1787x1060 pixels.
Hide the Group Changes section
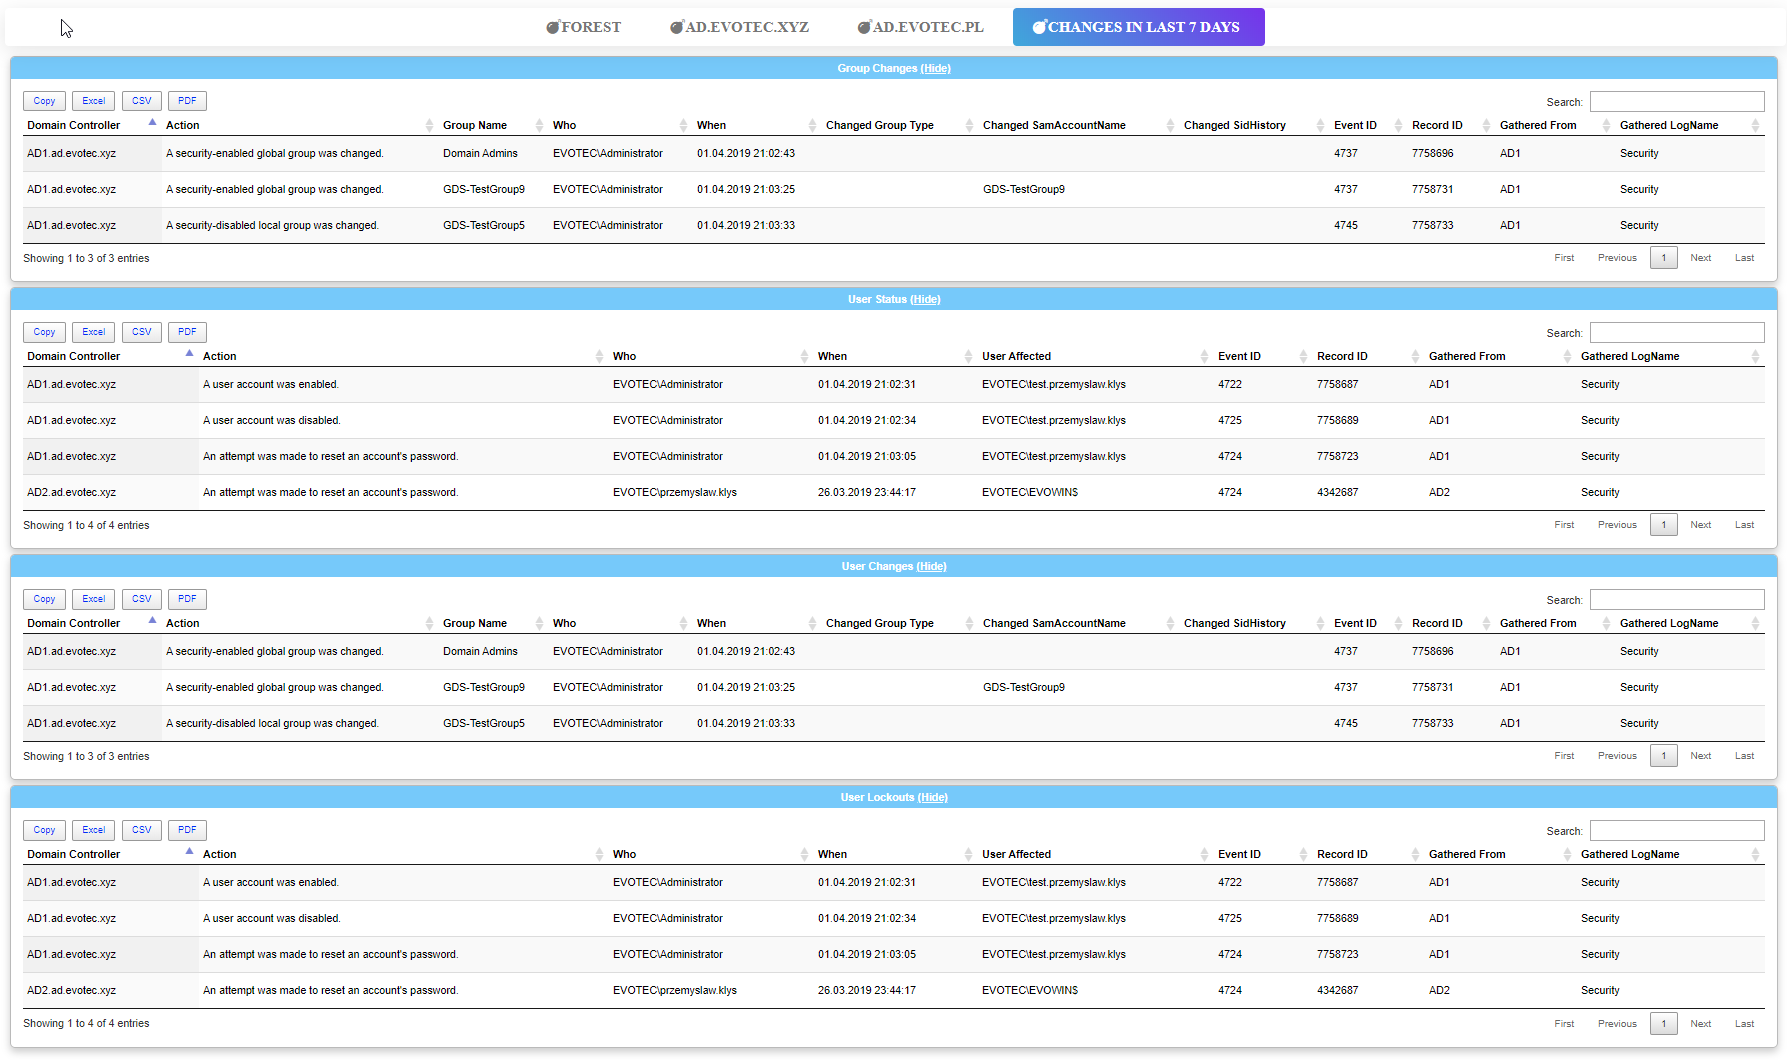935,69
